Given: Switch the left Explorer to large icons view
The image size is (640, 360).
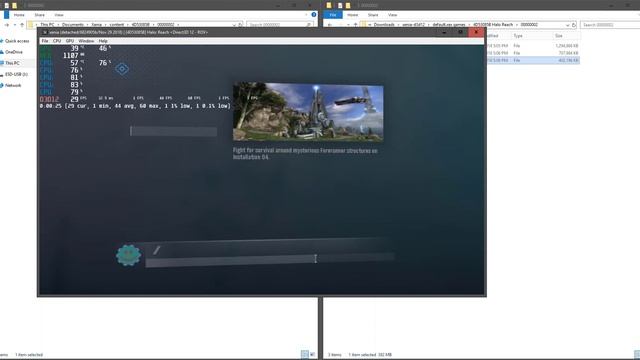Looking at the screenshot, I should click(x=312, y=354).
